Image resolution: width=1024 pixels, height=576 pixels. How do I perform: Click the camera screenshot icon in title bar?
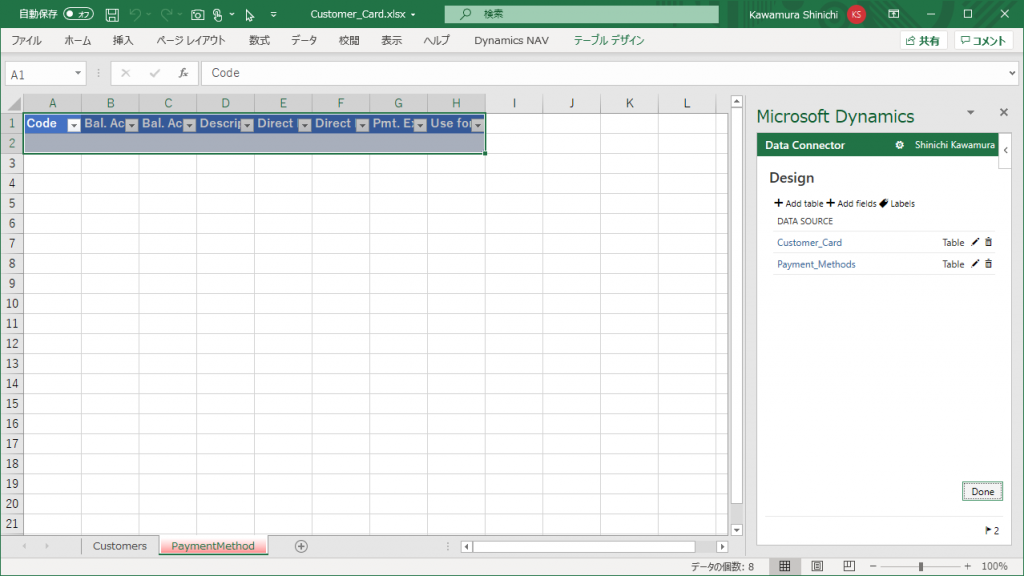point(197,14)
